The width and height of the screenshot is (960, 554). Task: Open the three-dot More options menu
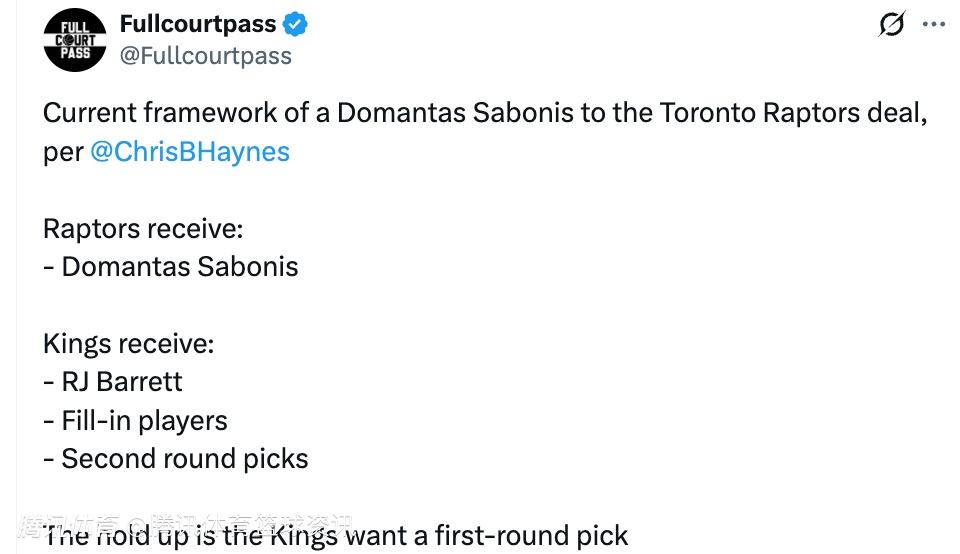click(x=933, y=24)
